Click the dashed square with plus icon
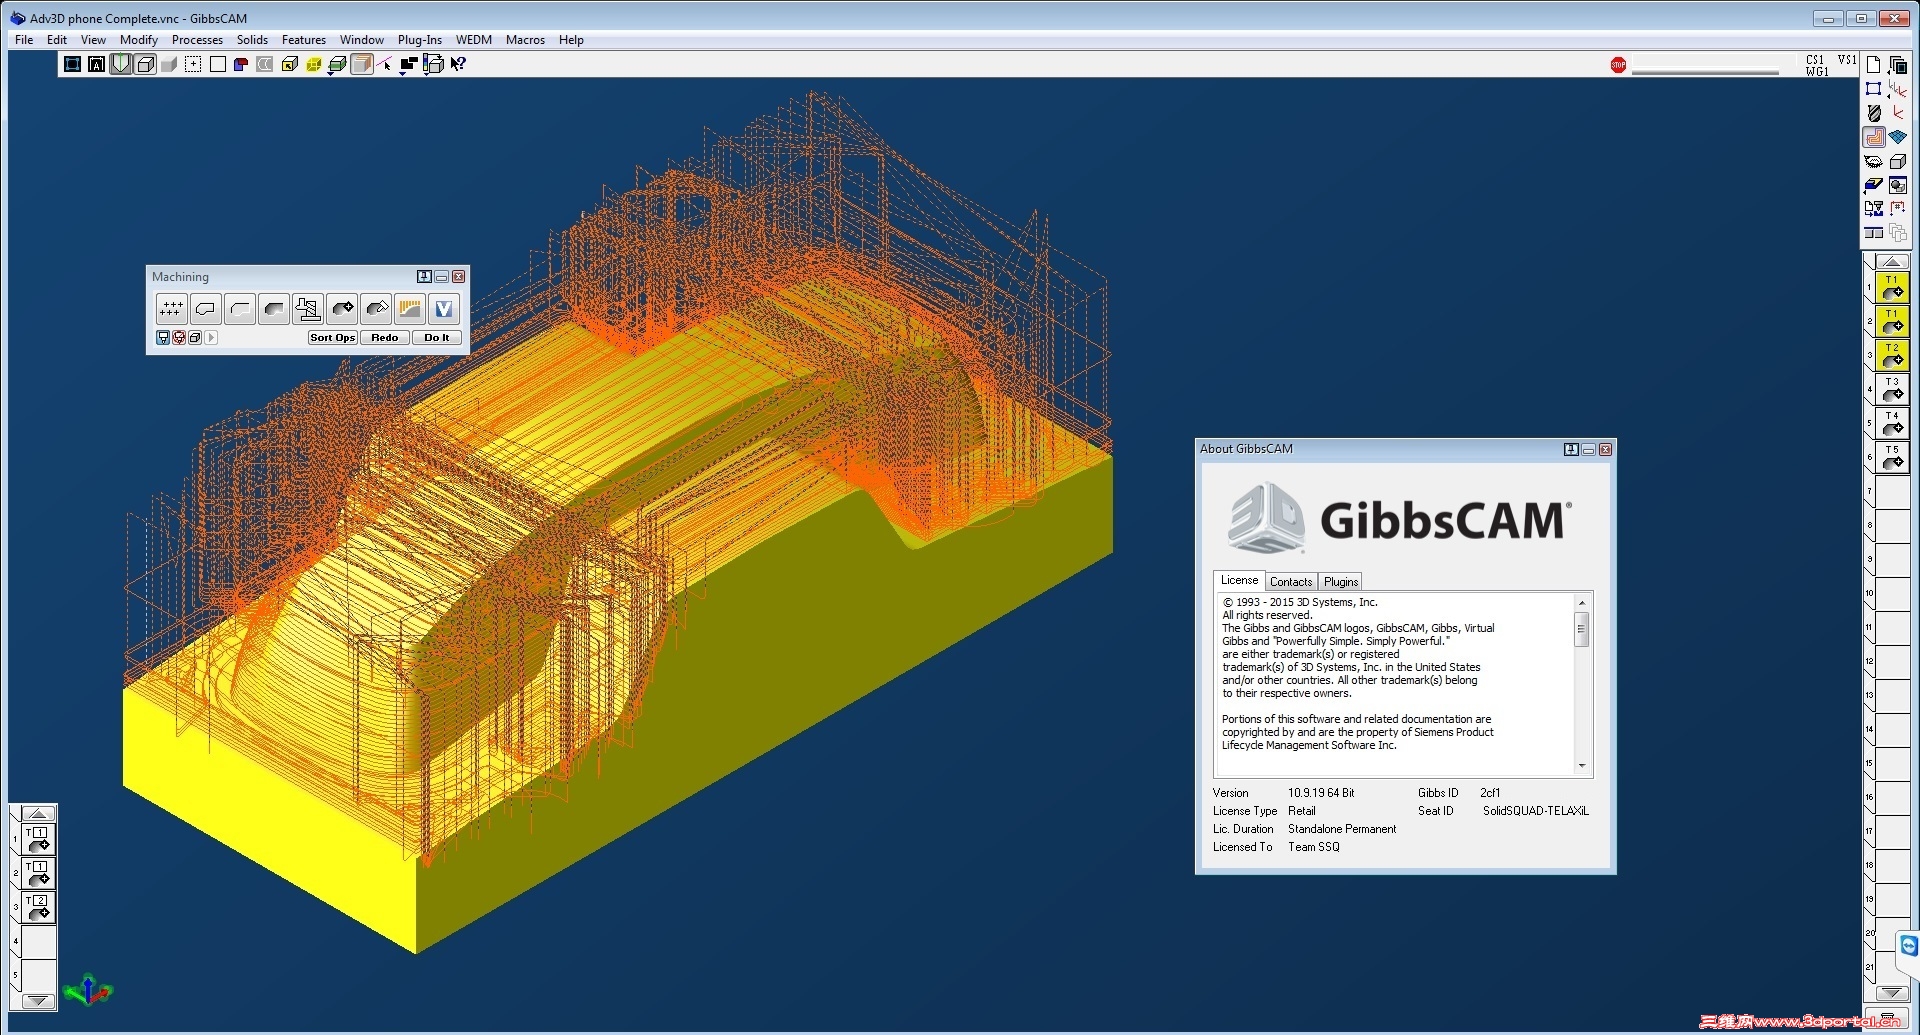Viewport: 1920px width, 1035px height. pyautogui.click(x=193, y=64)
